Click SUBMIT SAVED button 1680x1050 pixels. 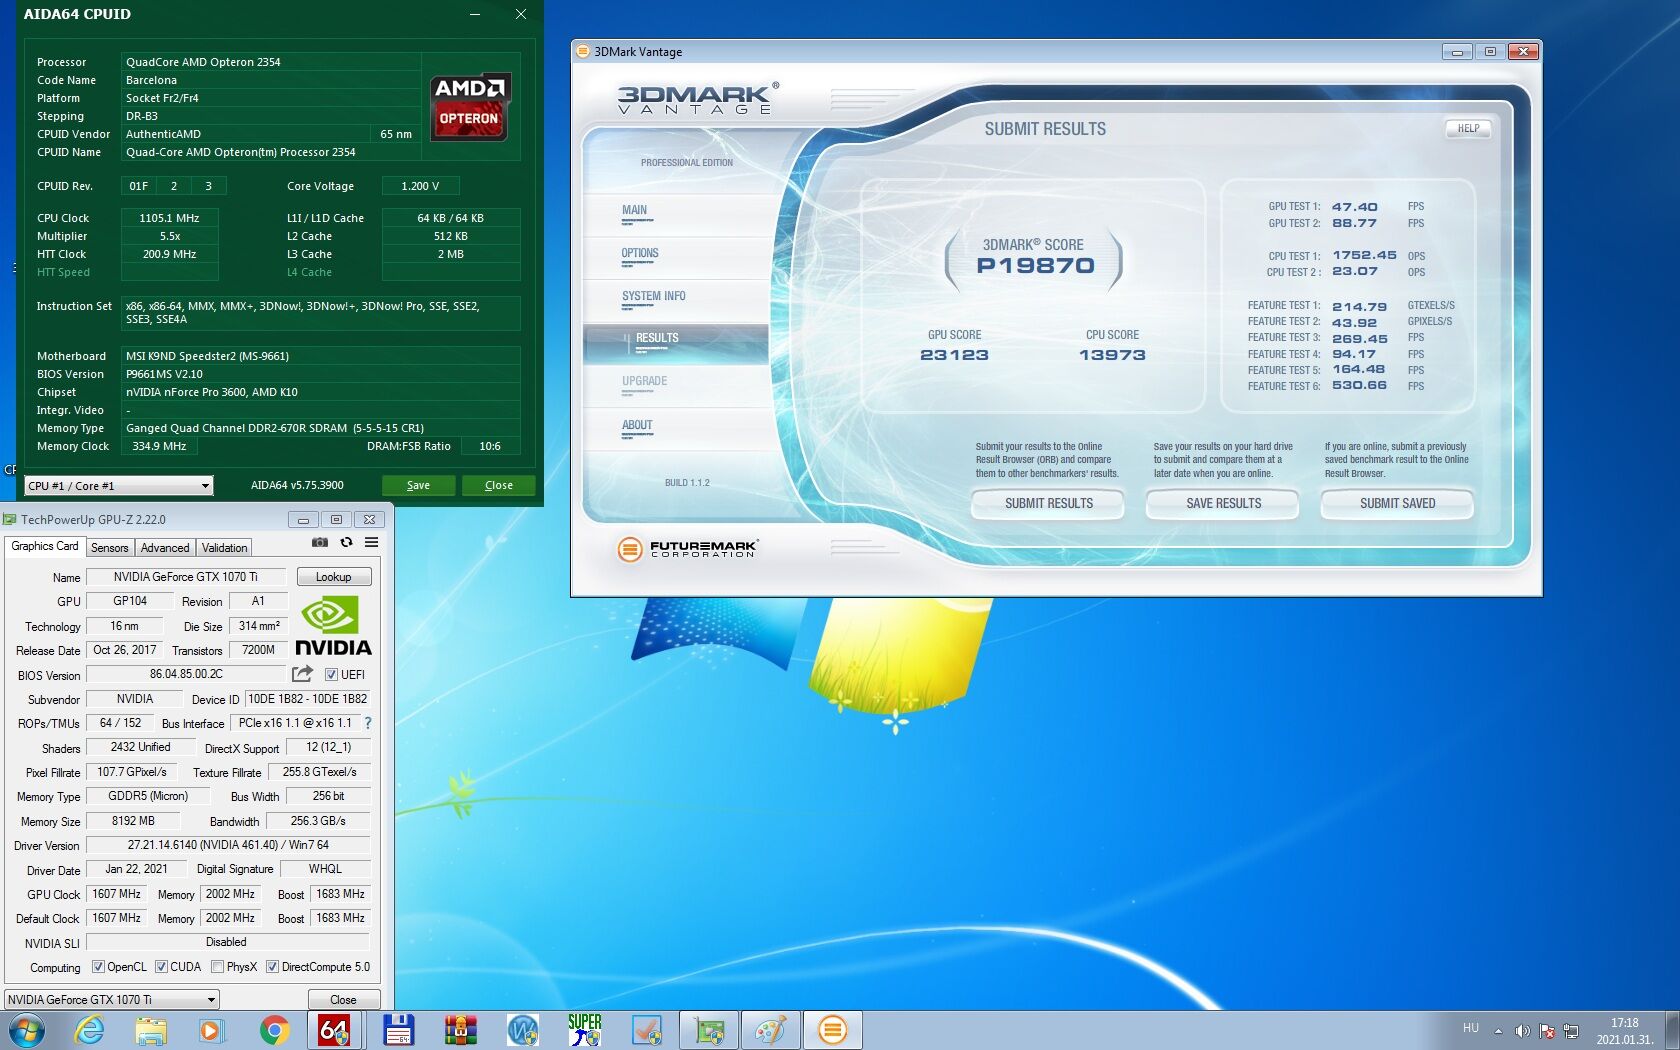pos(1397,503)
